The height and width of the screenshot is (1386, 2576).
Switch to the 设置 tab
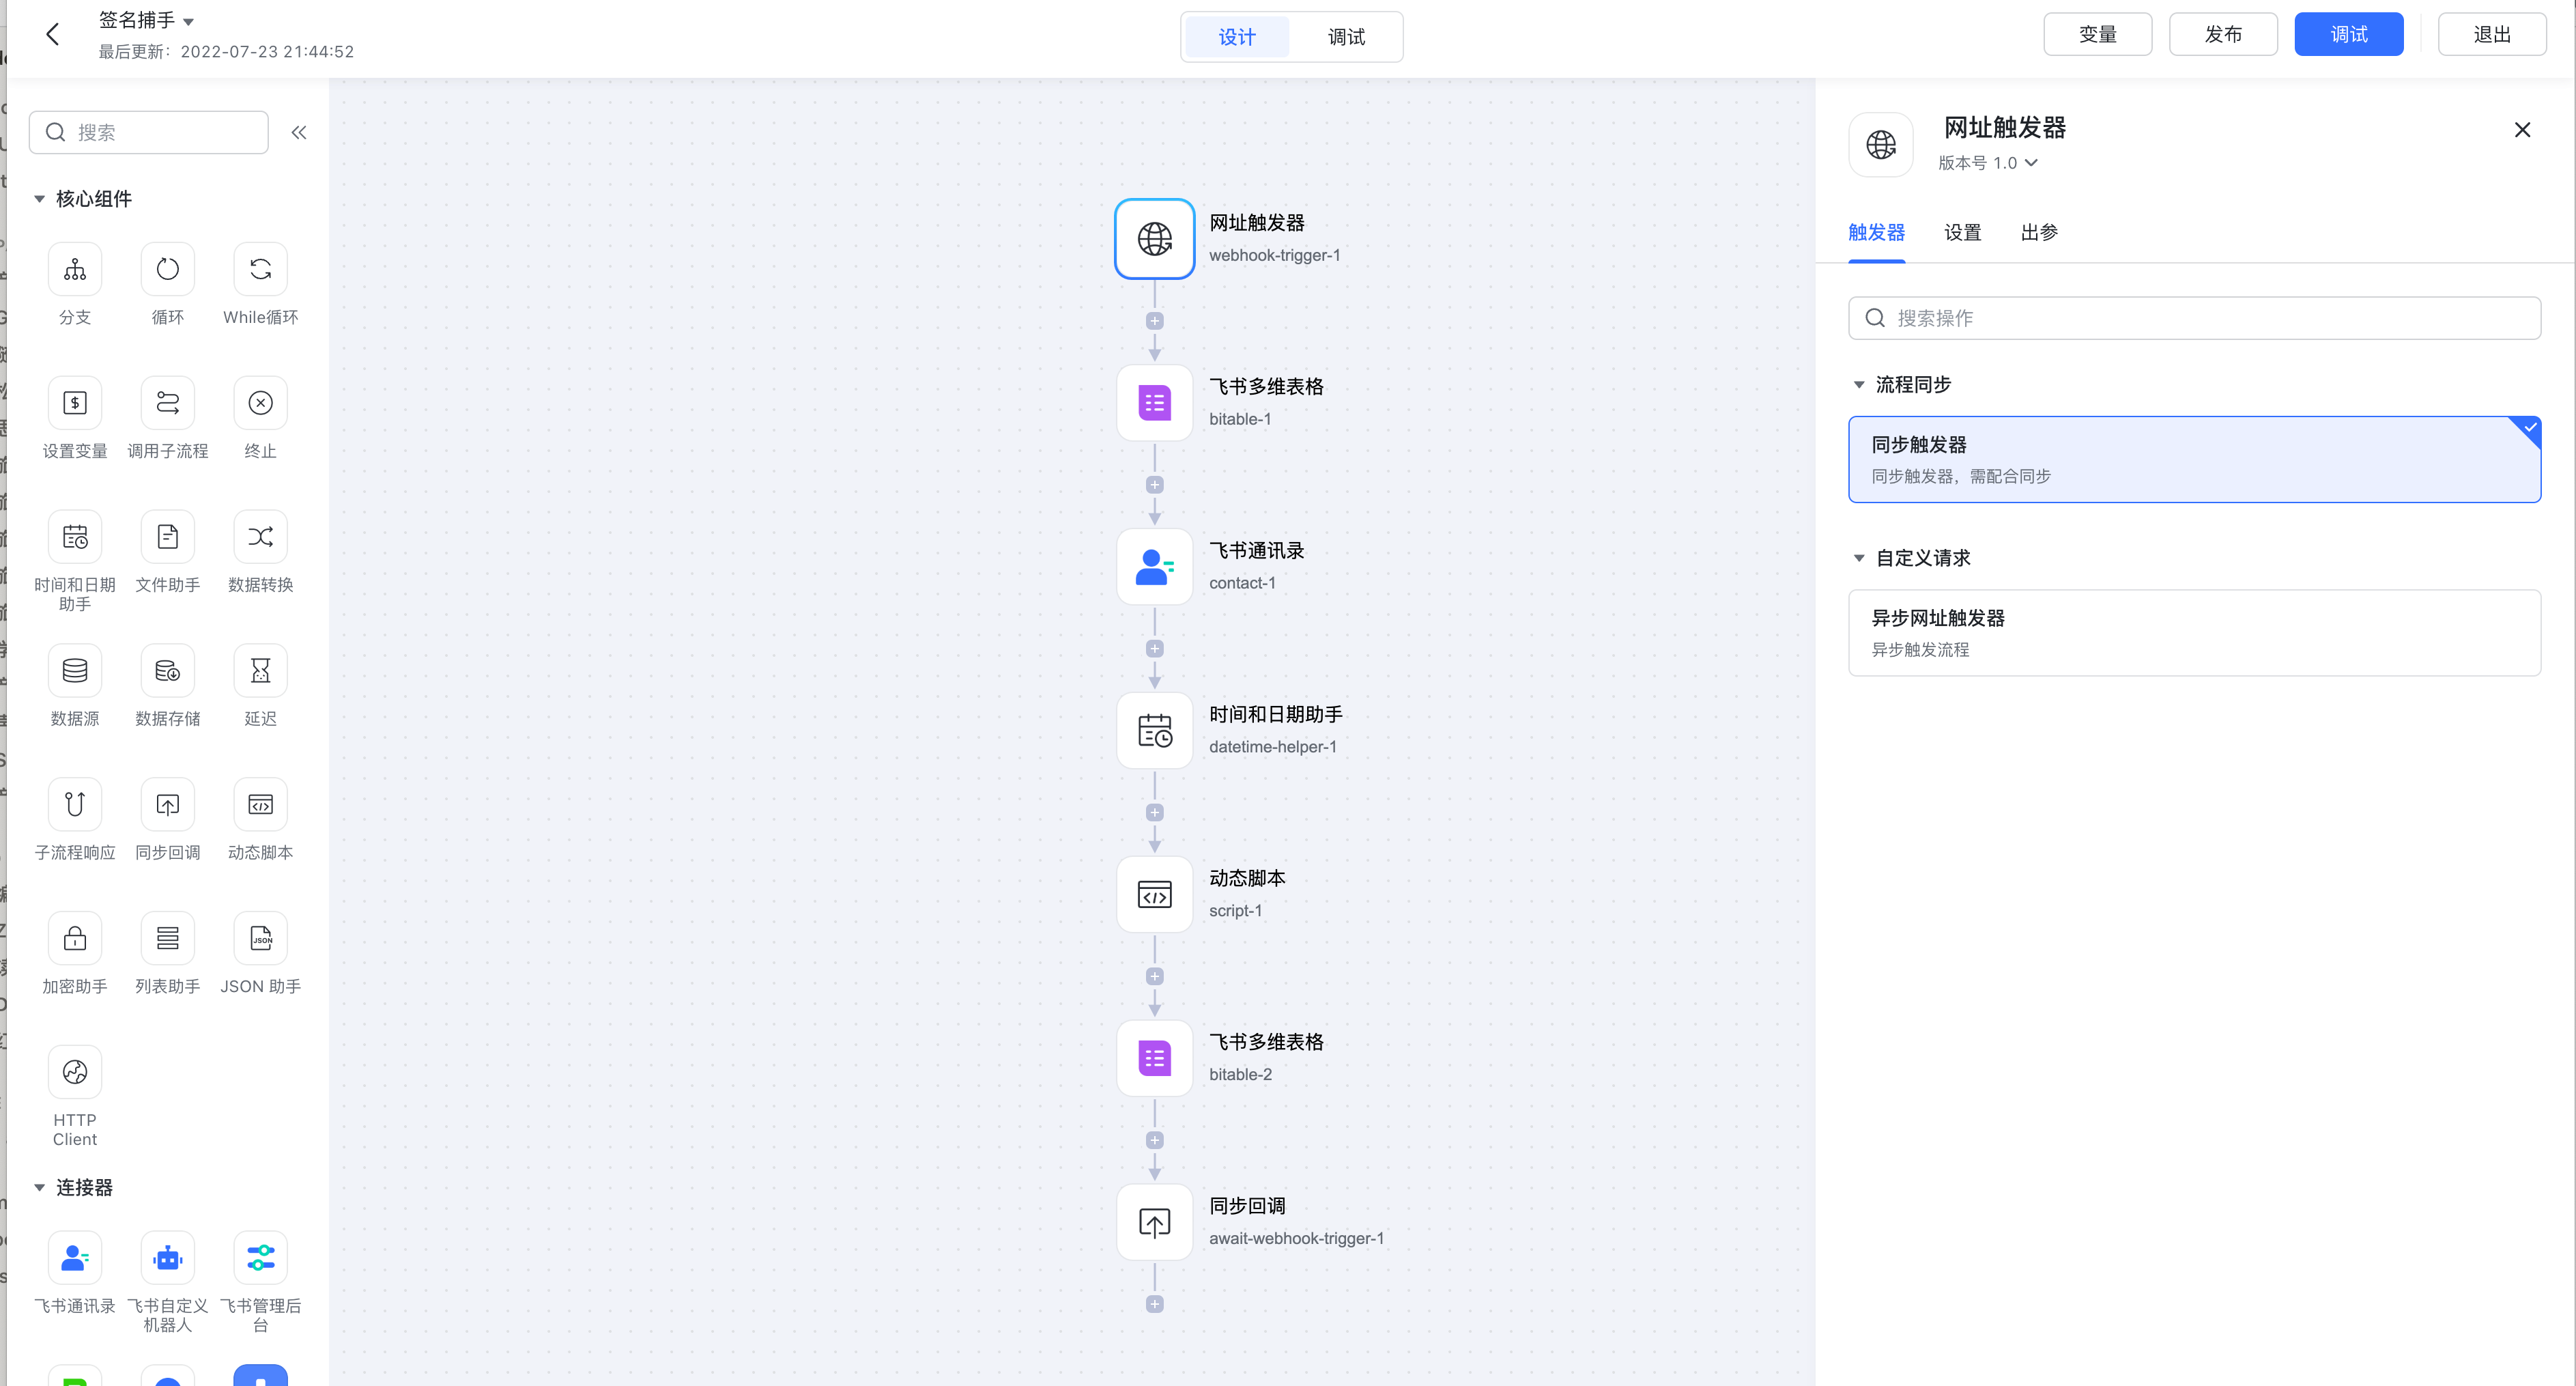[1963, 233]
